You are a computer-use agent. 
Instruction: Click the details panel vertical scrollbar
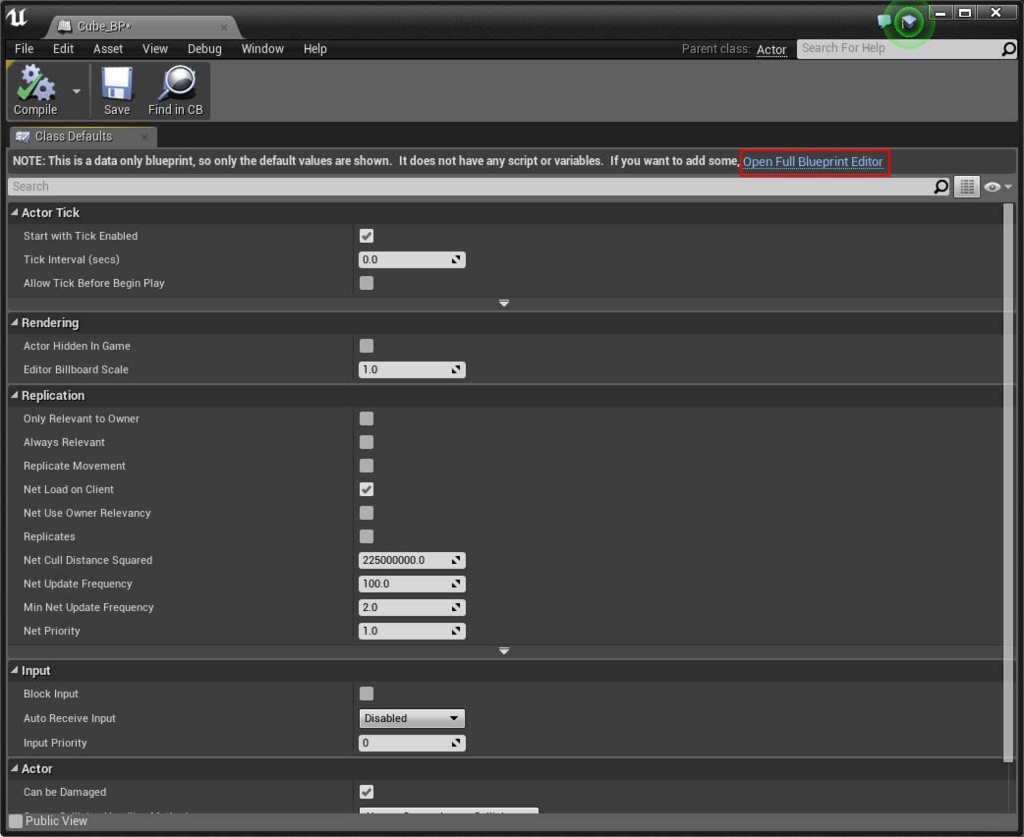coord(1008,482)
